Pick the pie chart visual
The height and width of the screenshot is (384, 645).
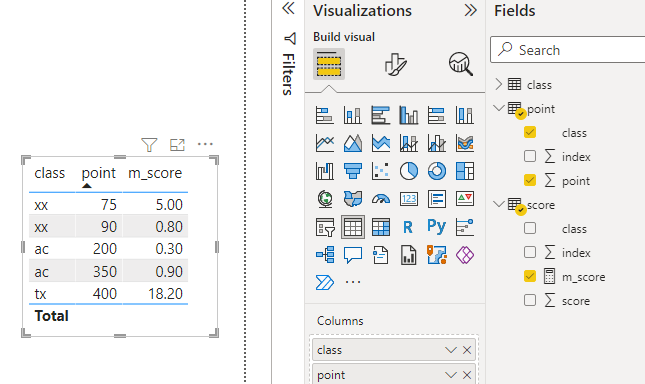click(408, 171)
